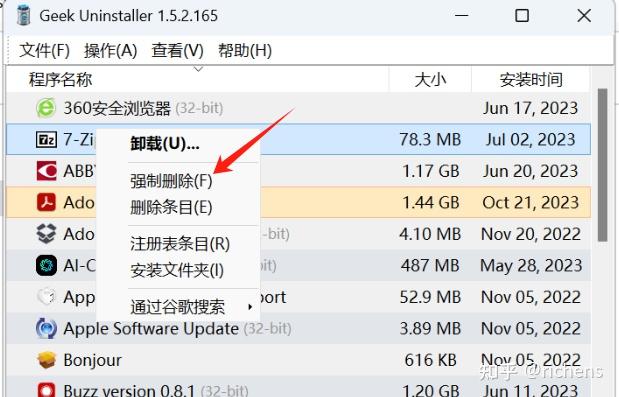Sort by 程序名称 column header
This screenshot has height=397, width=619.
60,79
